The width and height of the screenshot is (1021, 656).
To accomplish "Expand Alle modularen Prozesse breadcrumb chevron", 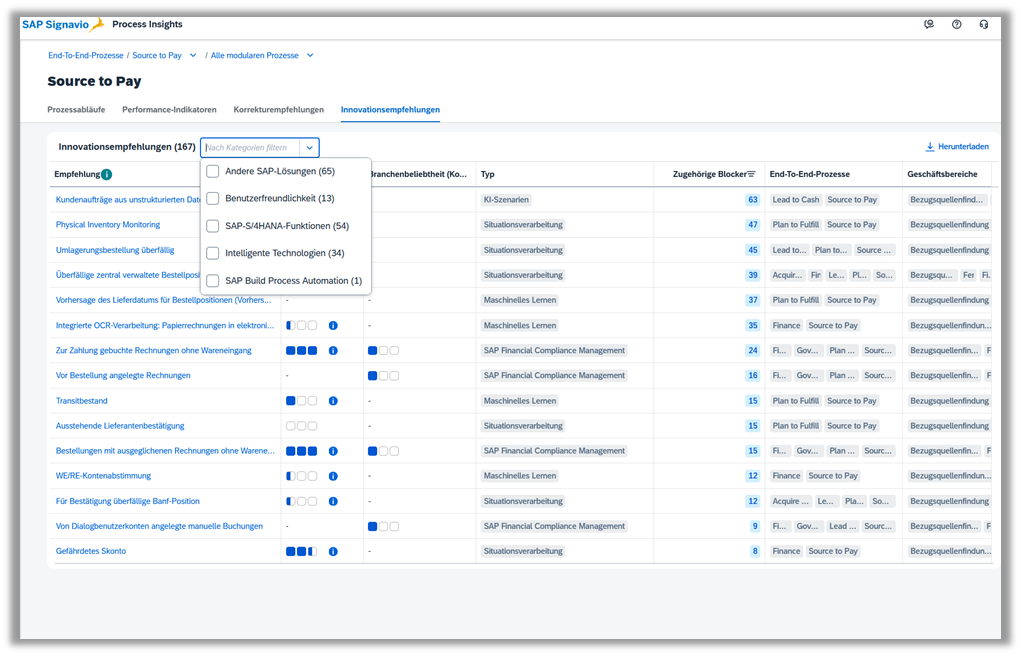I will (310, 55).
